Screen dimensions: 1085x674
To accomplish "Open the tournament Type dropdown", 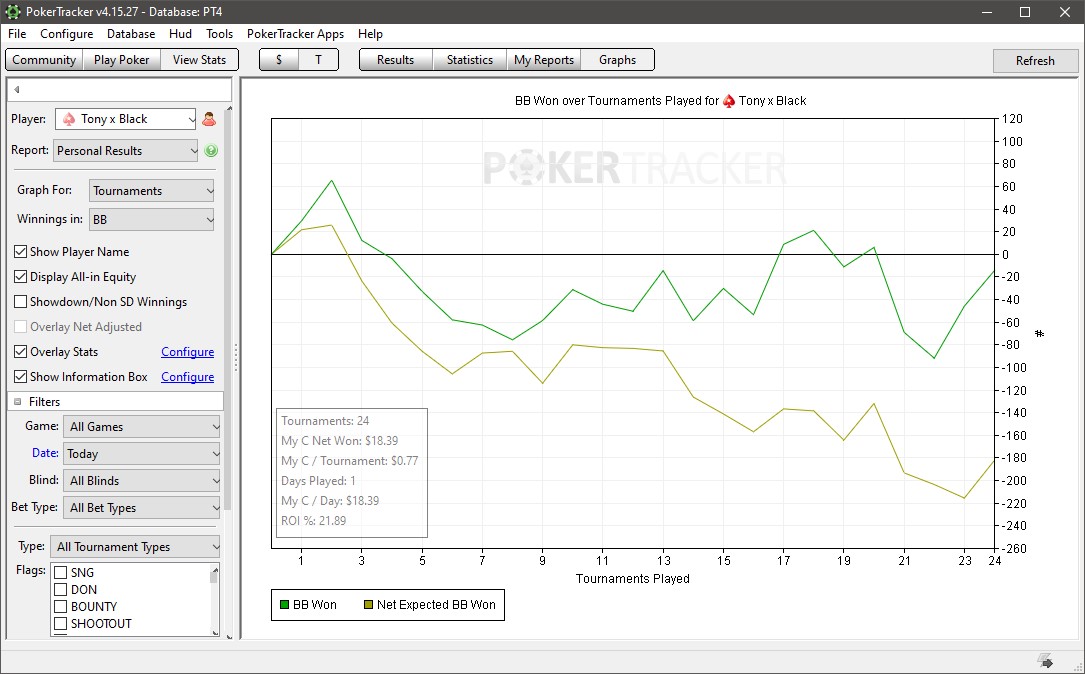I will click(x=135, y=547).
